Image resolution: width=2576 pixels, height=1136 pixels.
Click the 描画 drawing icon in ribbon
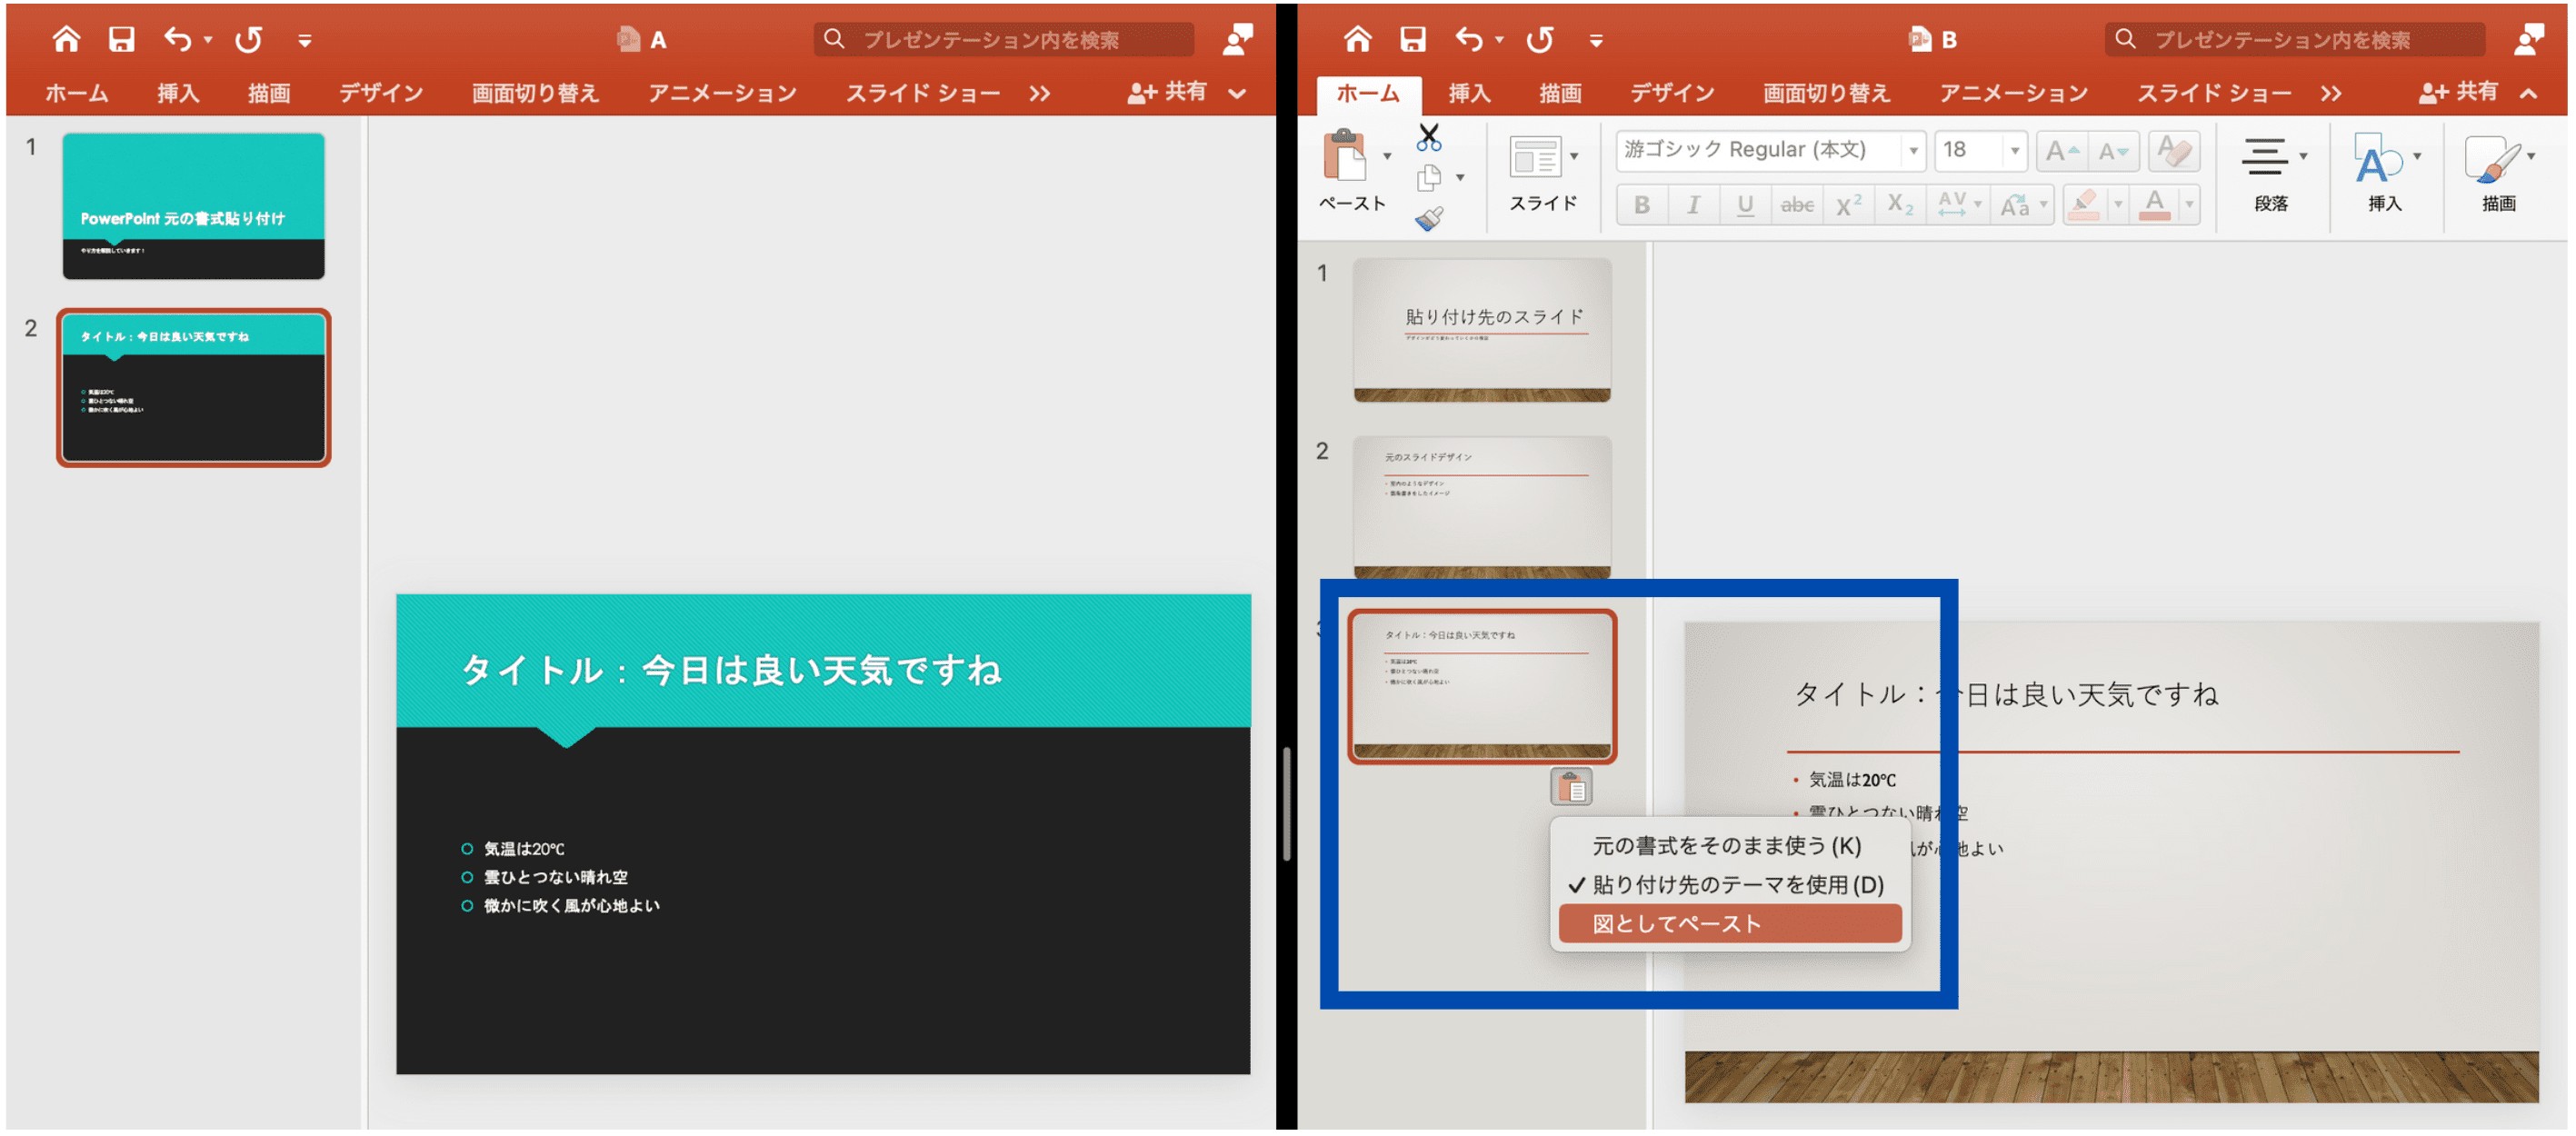click(x=2492, y=158)
